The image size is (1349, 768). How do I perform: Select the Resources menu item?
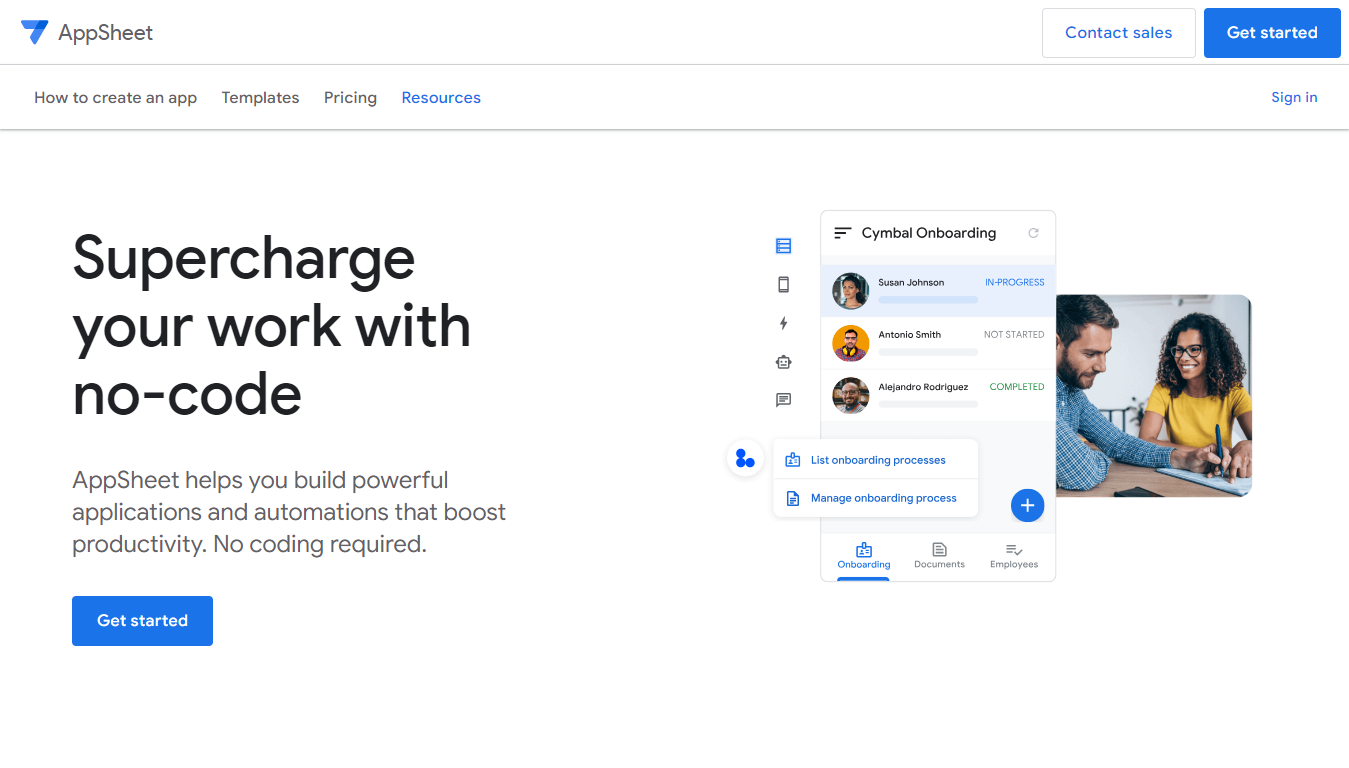coord(441,97)
